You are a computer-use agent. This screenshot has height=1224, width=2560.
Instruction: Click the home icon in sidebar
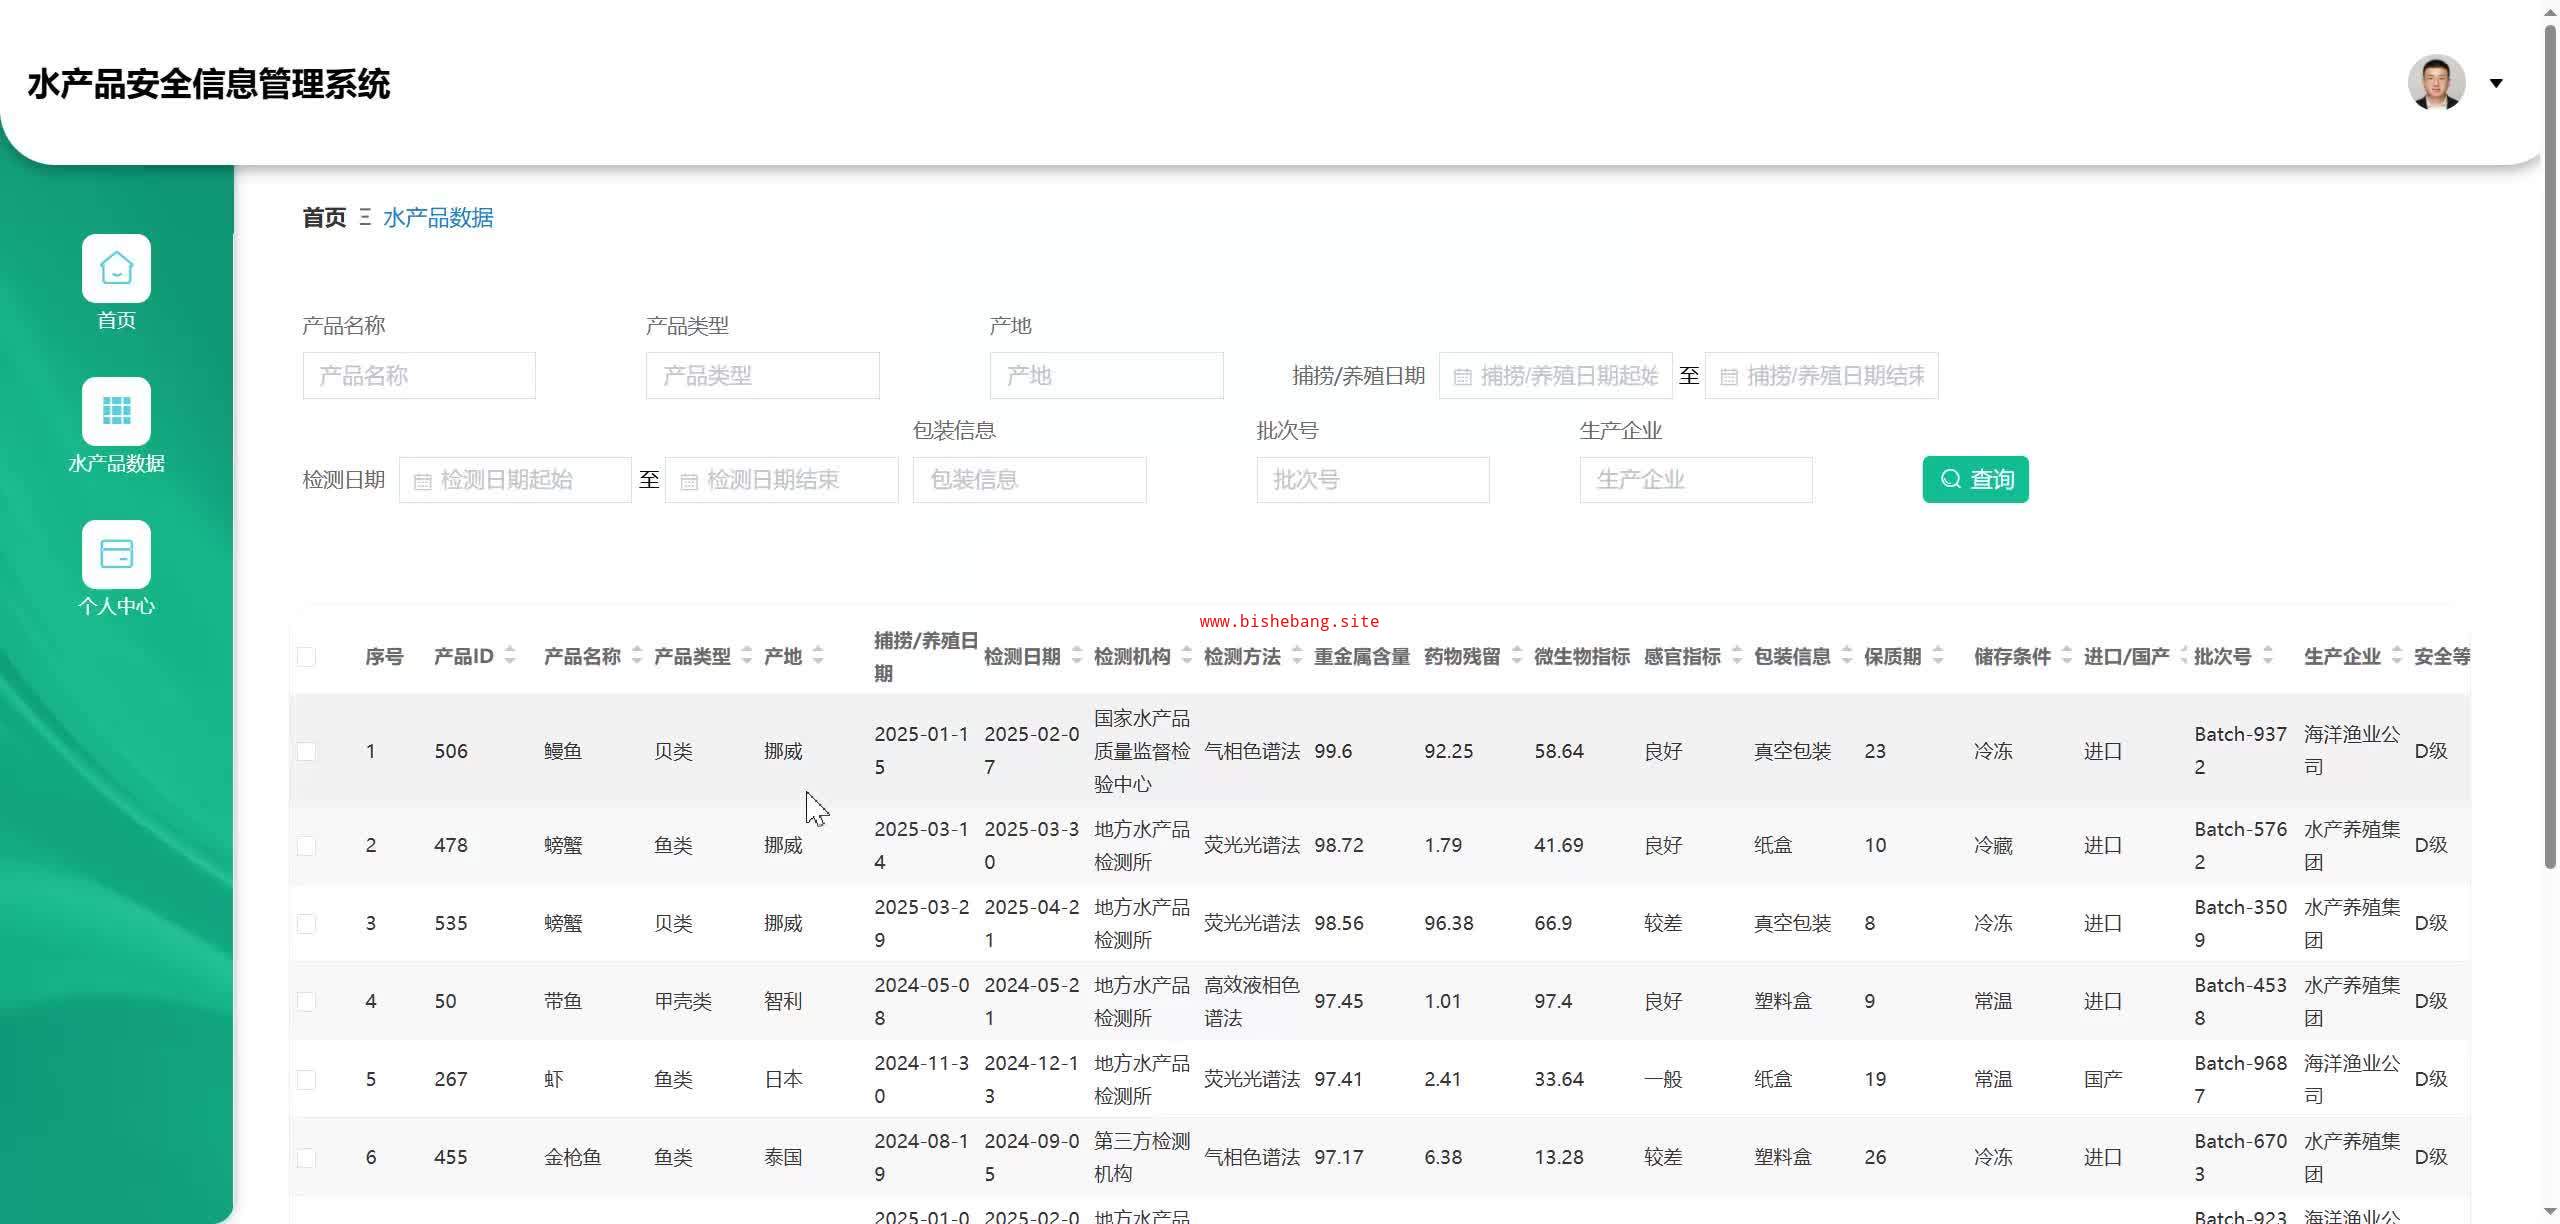[116, 268]
